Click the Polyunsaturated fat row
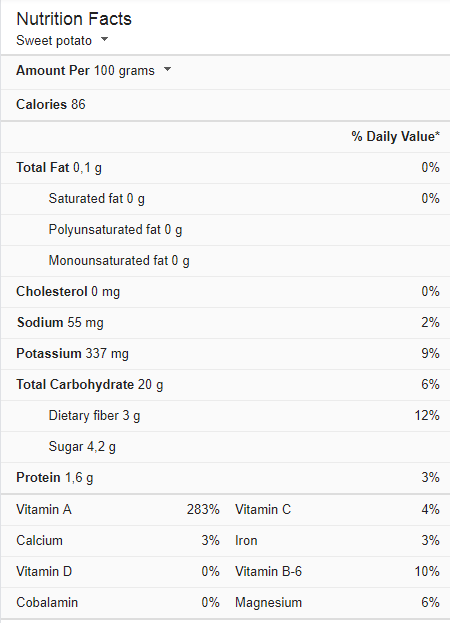 [x=225, y=230]
